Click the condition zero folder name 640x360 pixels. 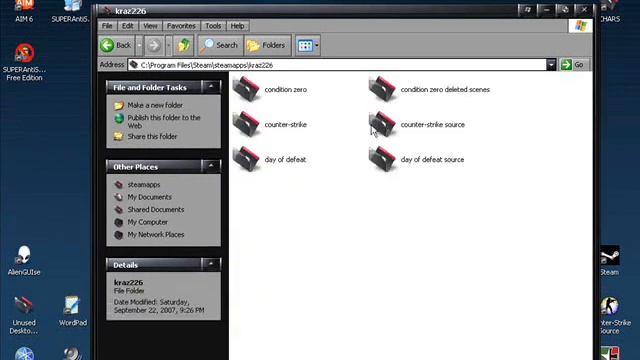click(x=285, y=89)
